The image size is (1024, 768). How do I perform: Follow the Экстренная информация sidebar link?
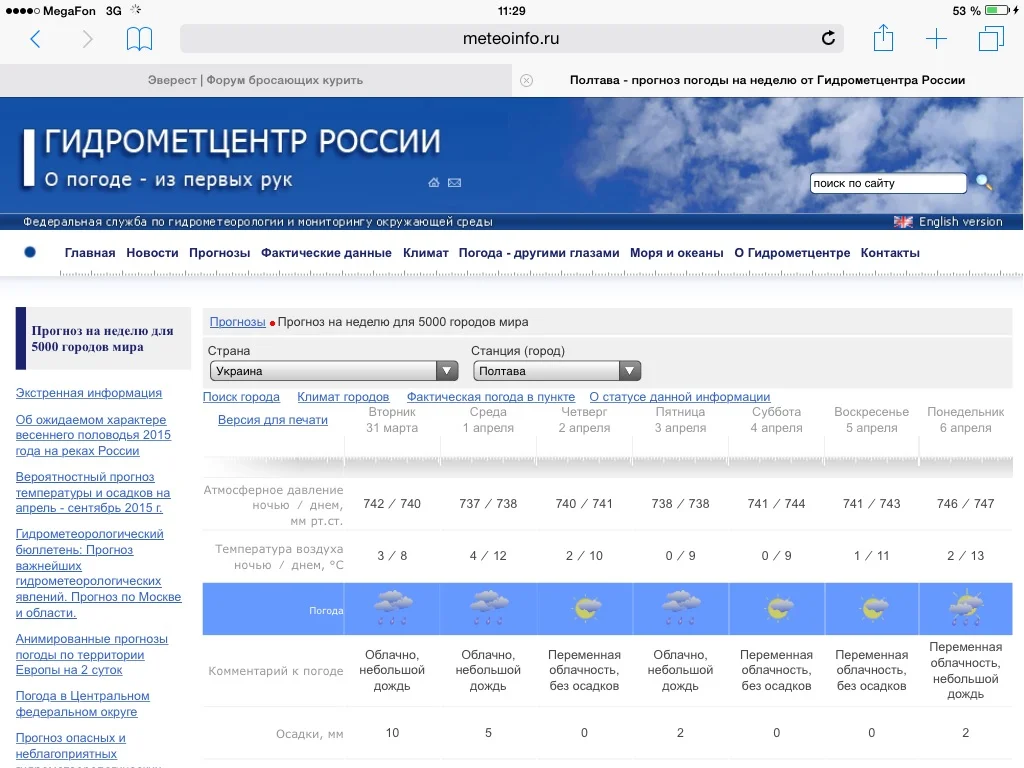coord(90,393)
